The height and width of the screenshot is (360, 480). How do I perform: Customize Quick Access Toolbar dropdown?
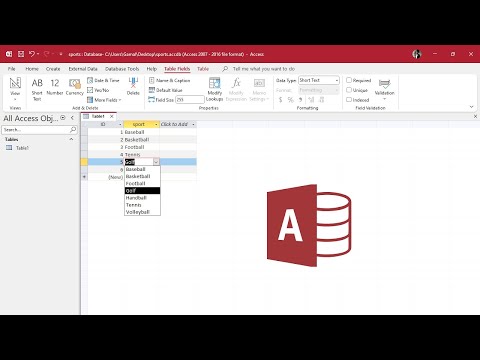(x=61, y=54)
